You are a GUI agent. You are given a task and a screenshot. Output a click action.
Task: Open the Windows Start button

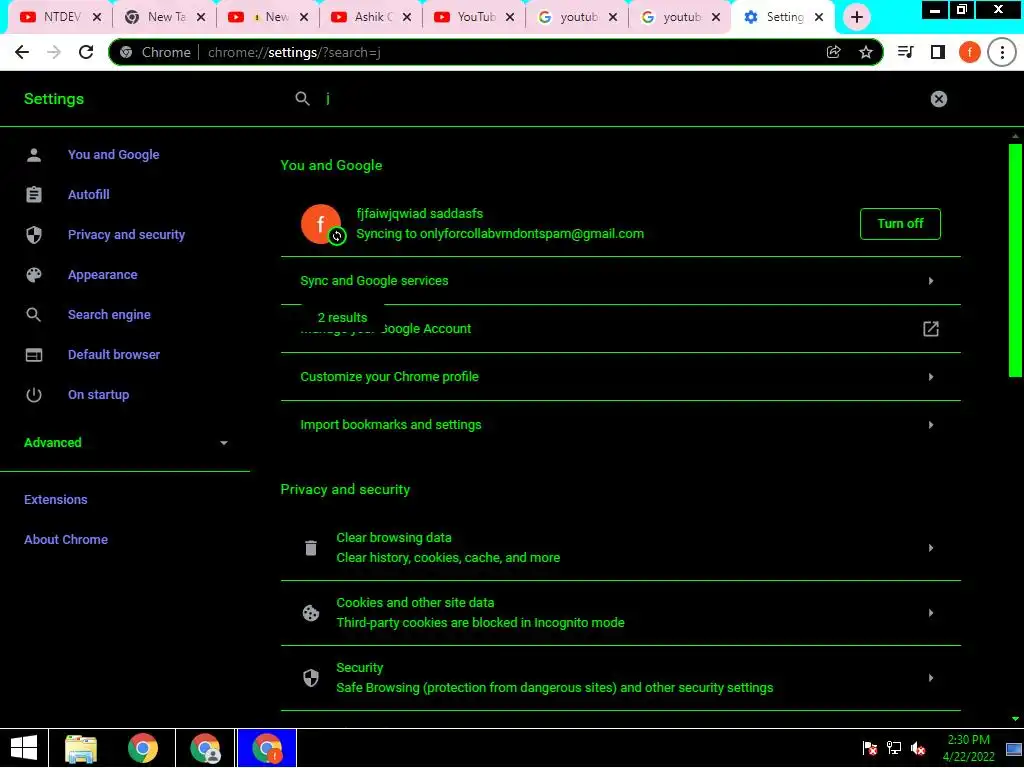[x=24, y=748]
